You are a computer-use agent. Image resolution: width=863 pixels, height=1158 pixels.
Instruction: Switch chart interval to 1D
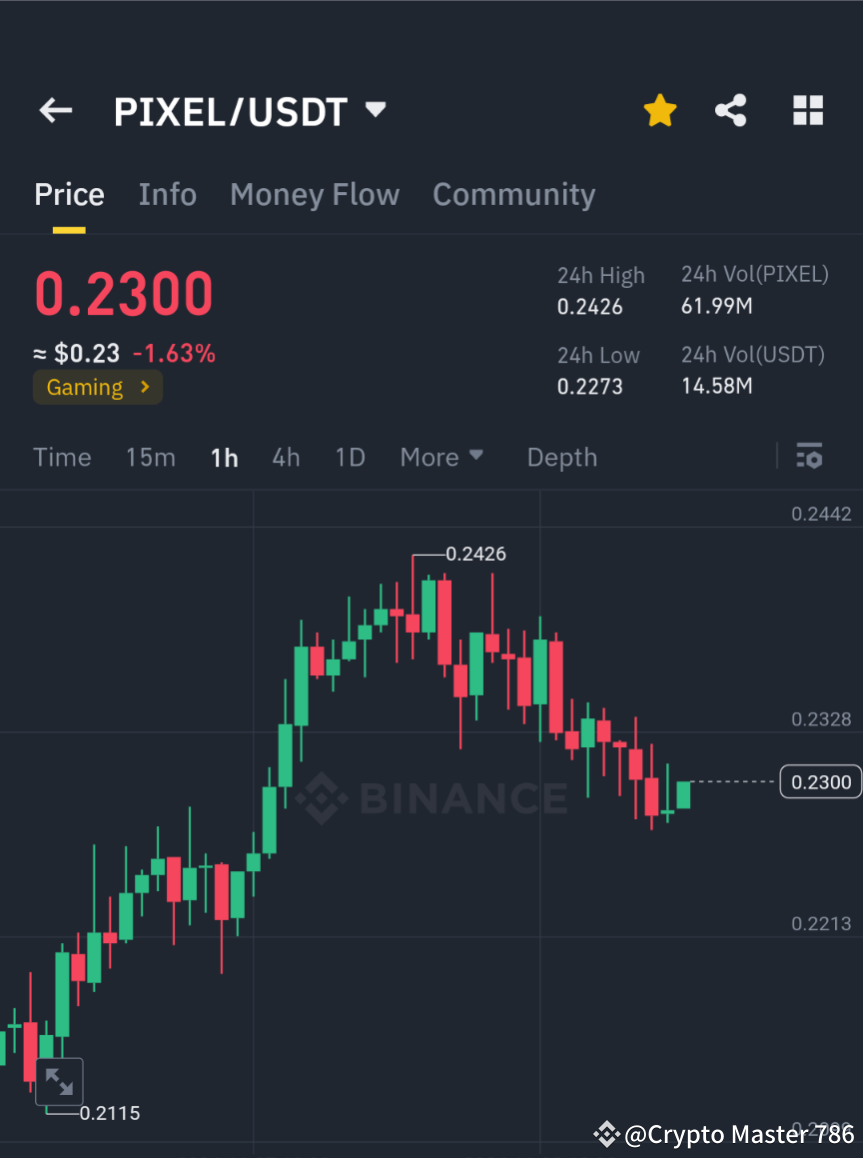(x=350, y=457)
